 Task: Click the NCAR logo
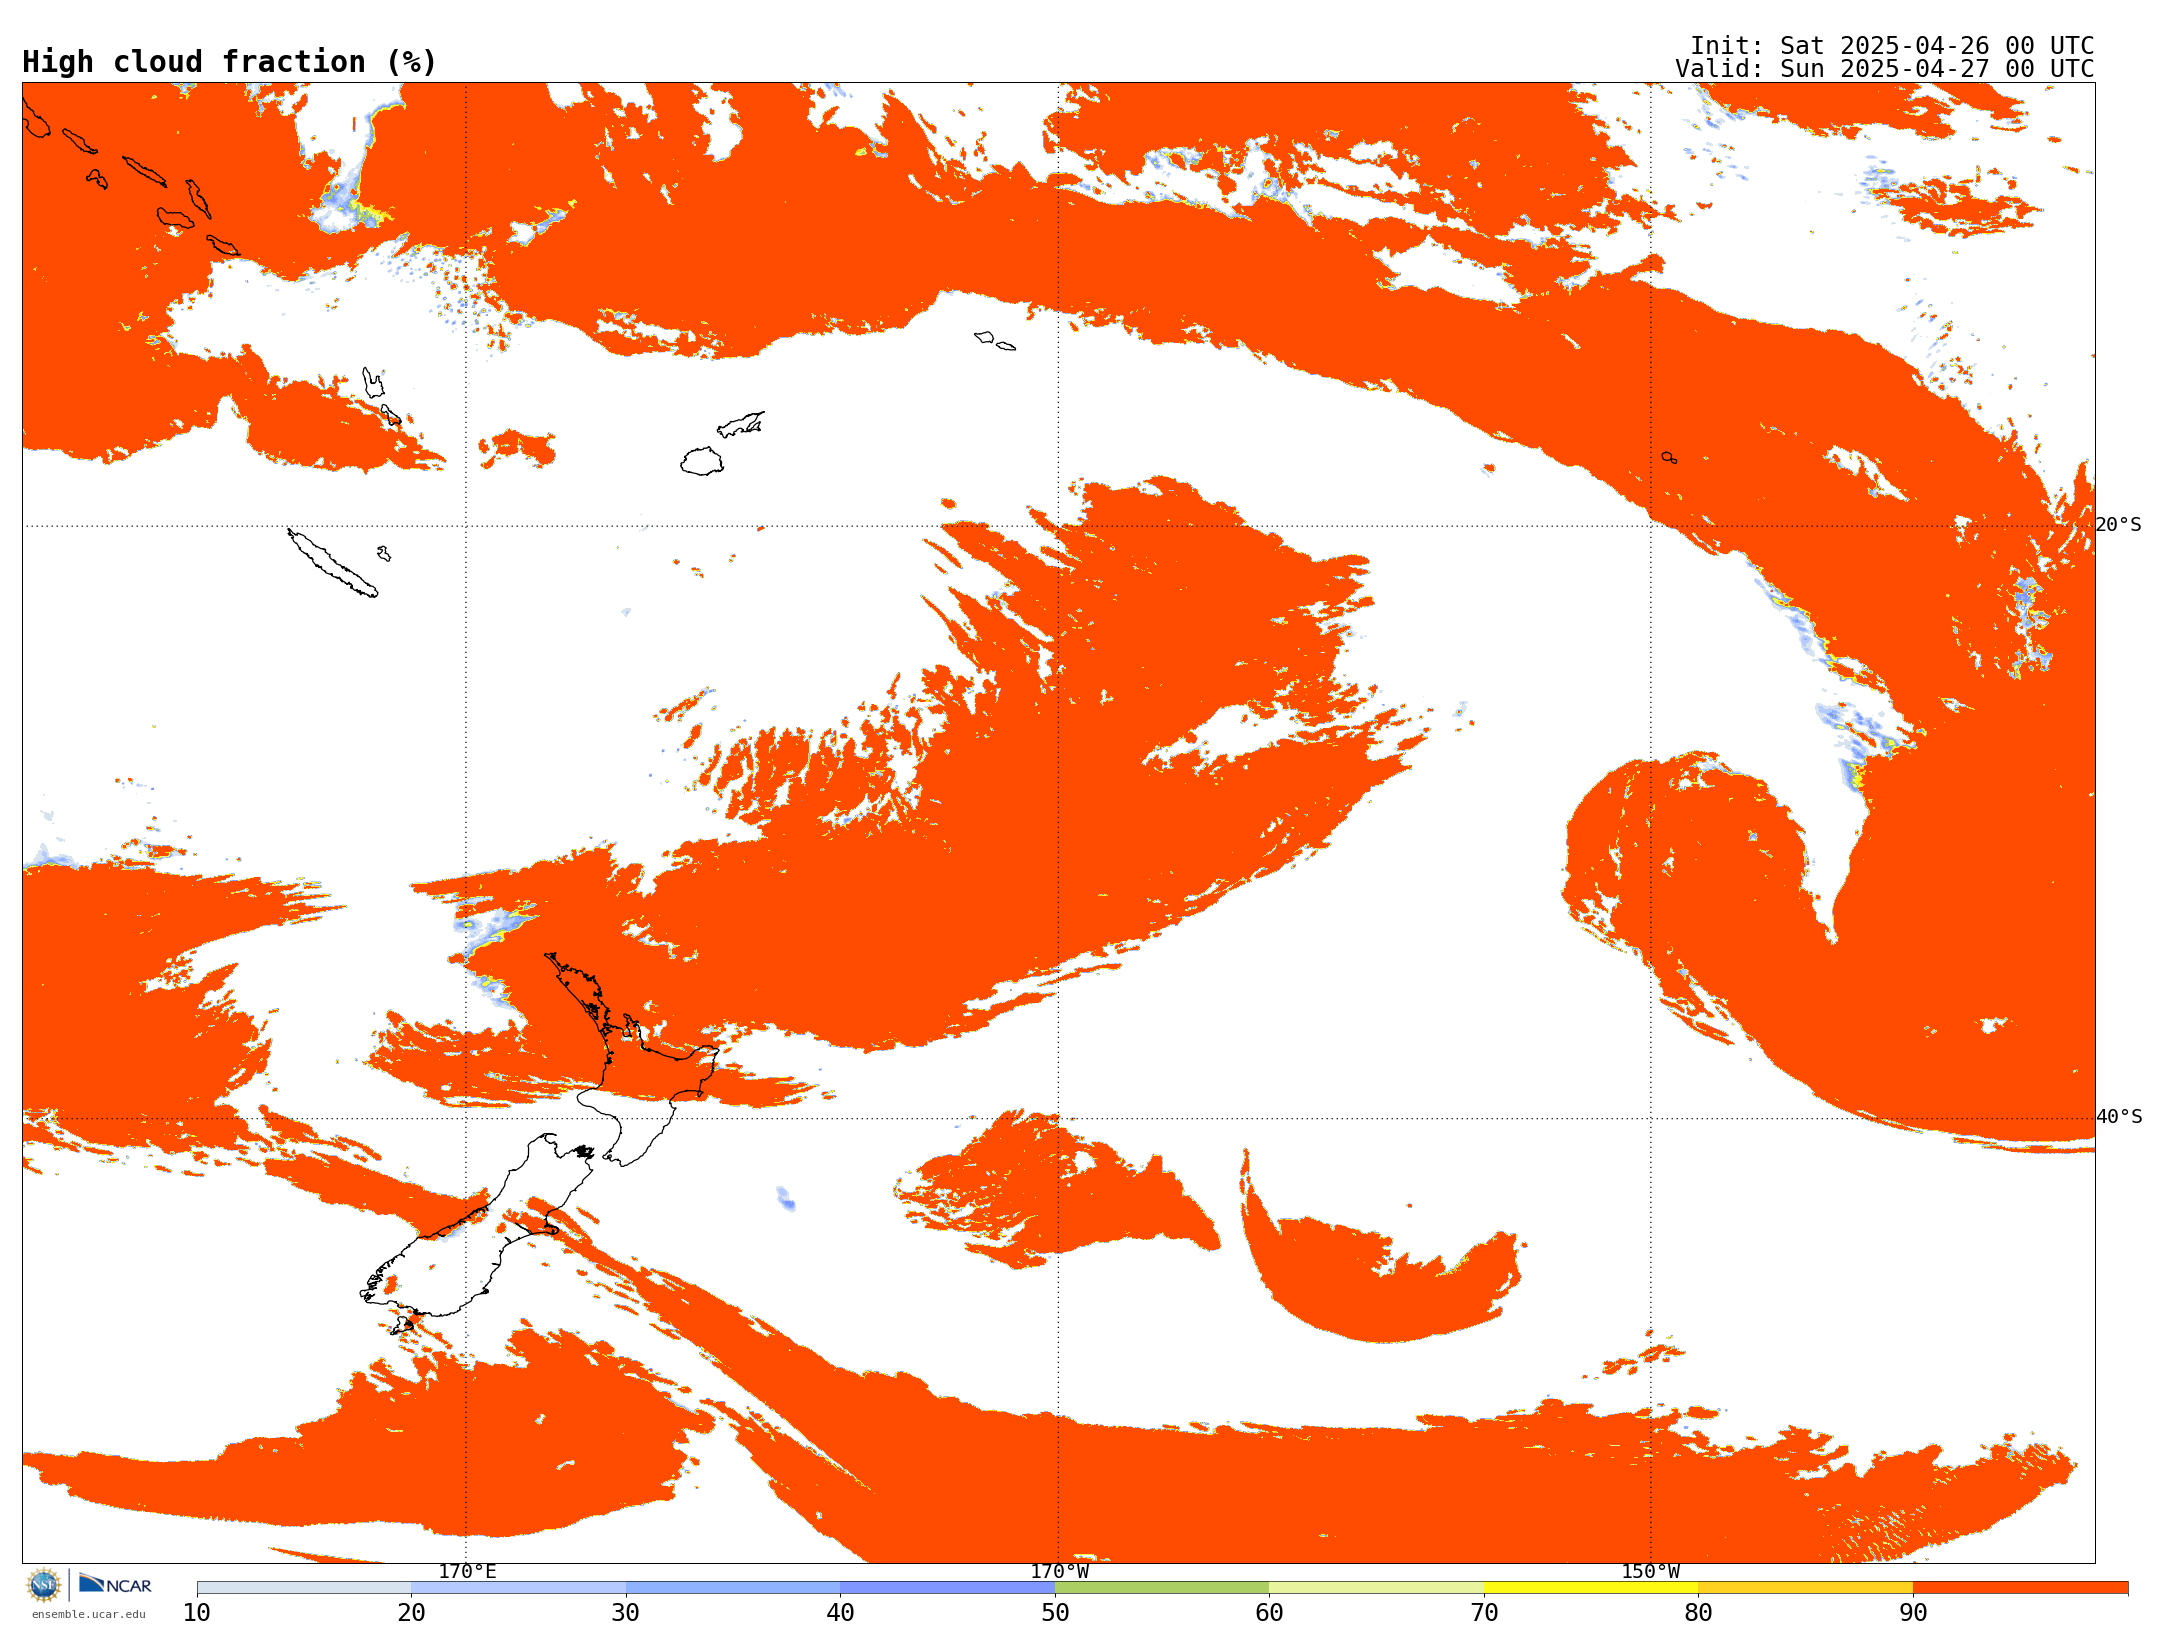[x=115, y=1585]
